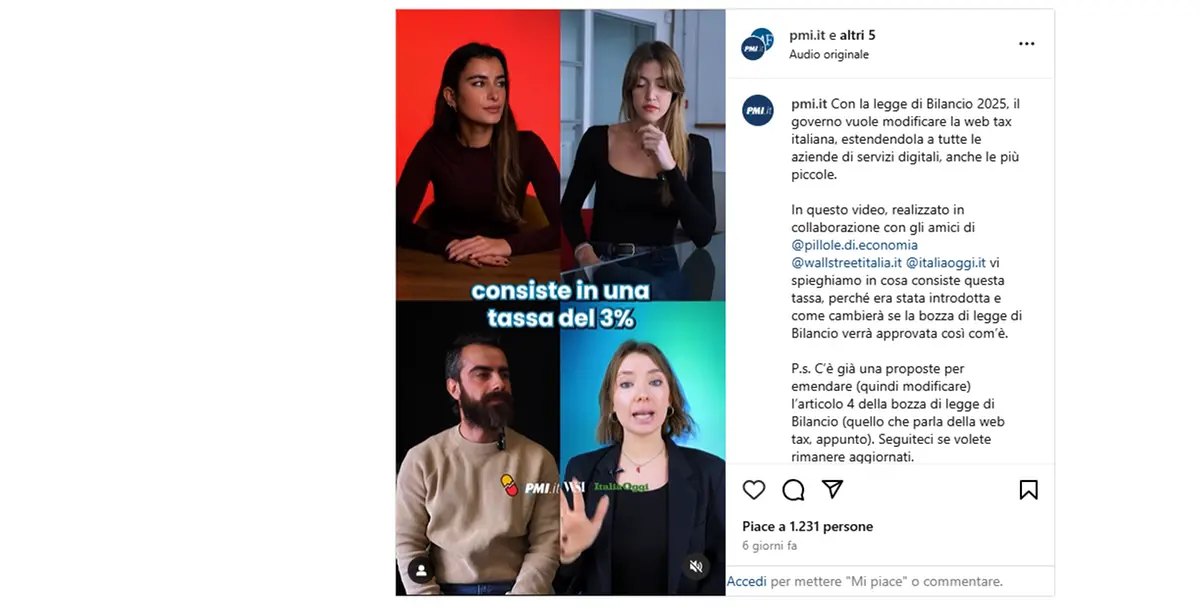The width and height of the screenshot is (1200, 609).
Task: Open comments with the speech bubble icon
Action: pos(794,489)
